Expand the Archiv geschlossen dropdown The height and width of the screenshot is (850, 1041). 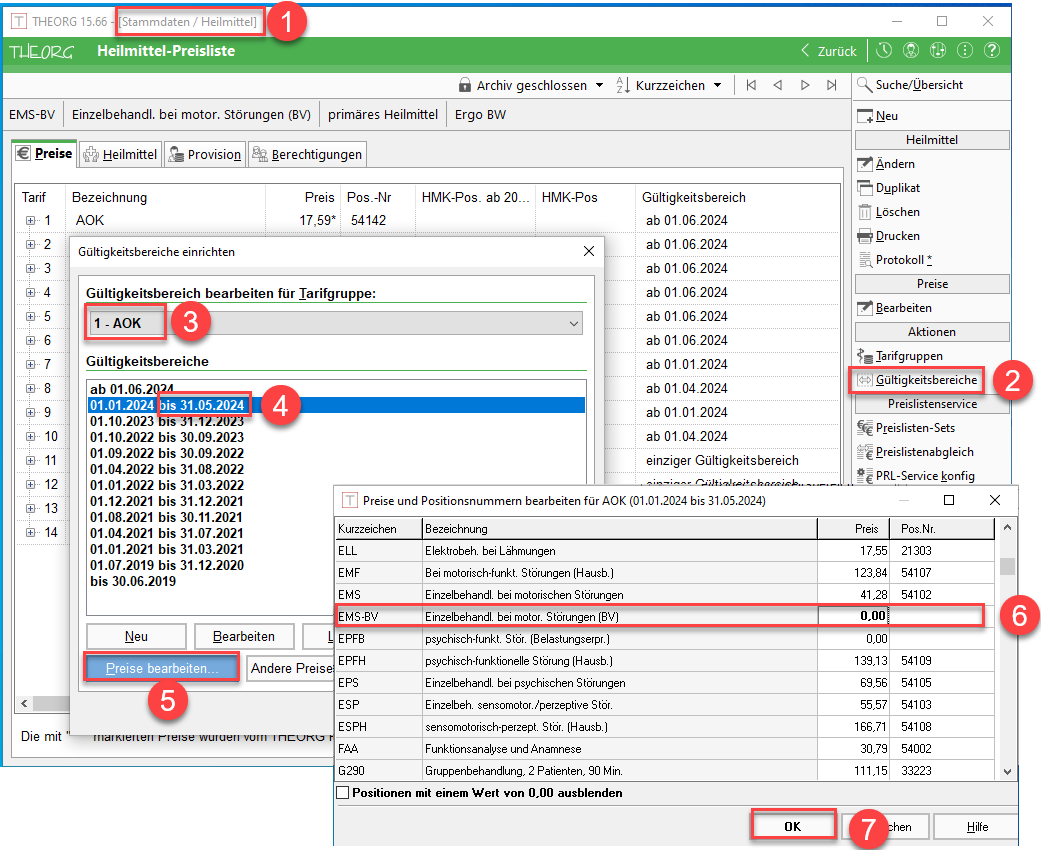click(598, 86)
